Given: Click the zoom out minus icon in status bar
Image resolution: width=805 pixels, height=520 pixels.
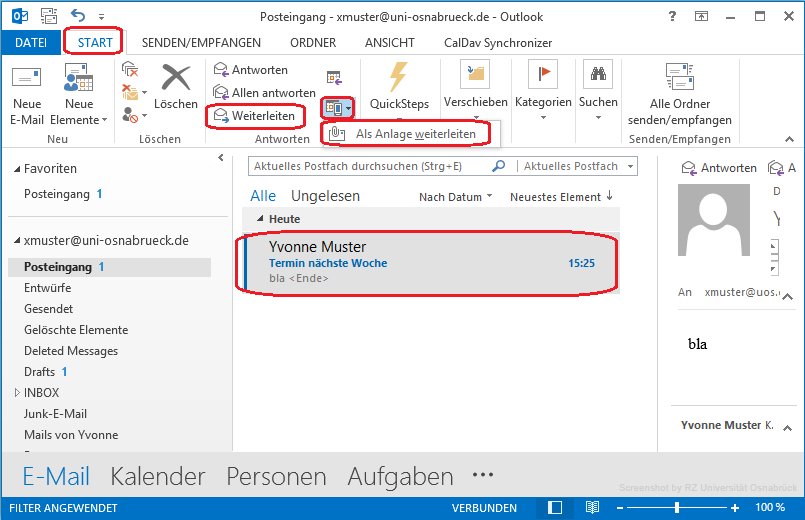Looking at the screenshot, I should point(620,508).
